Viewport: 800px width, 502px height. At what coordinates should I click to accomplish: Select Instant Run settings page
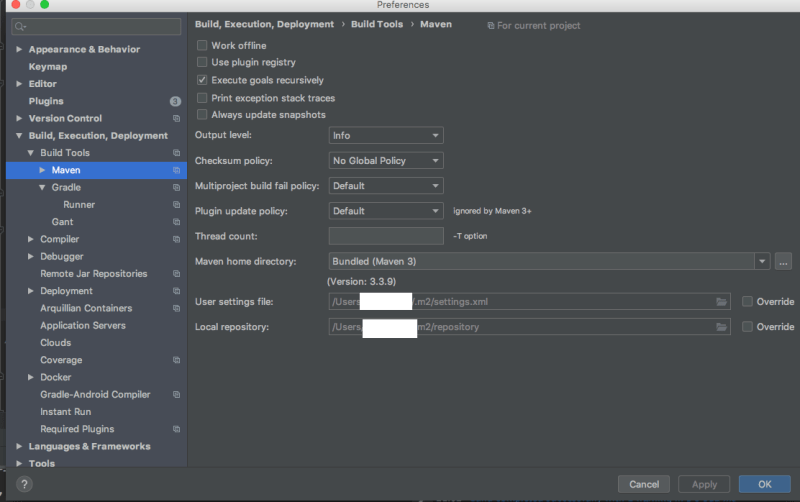pos(66,412)
